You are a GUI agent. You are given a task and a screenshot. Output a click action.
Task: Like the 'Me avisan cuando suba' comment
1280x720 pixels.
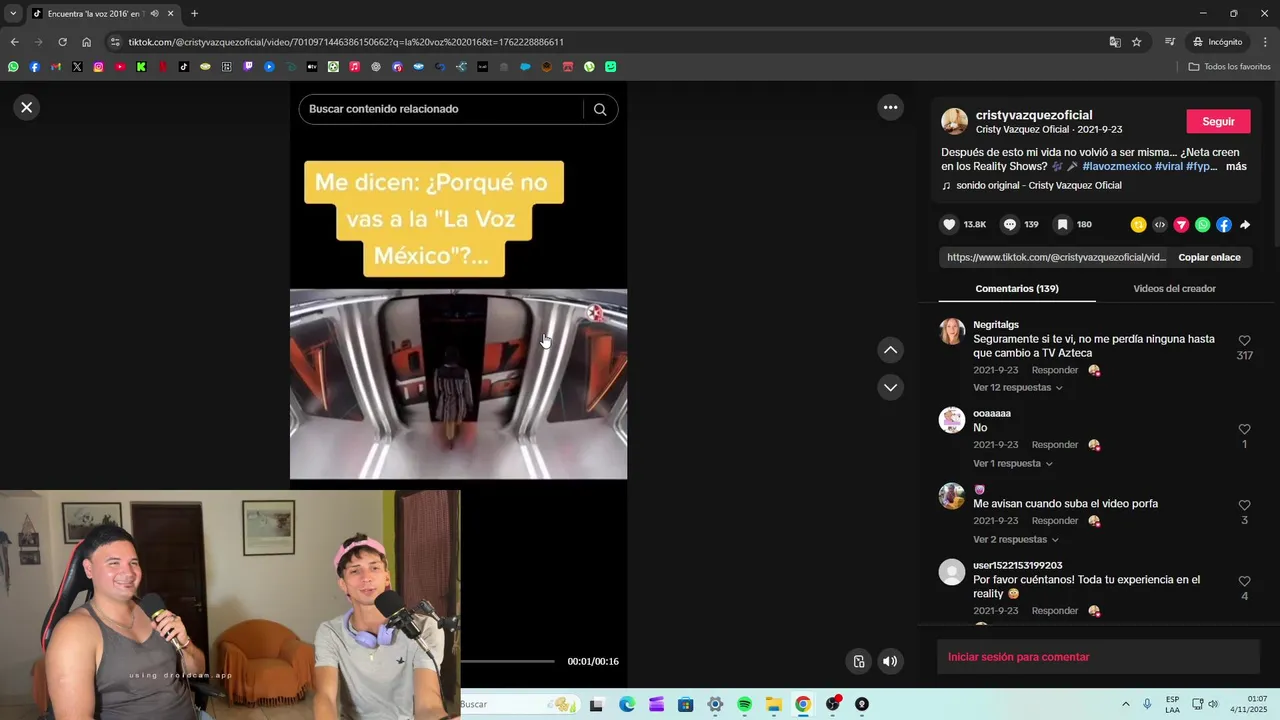pos(1244,505)
